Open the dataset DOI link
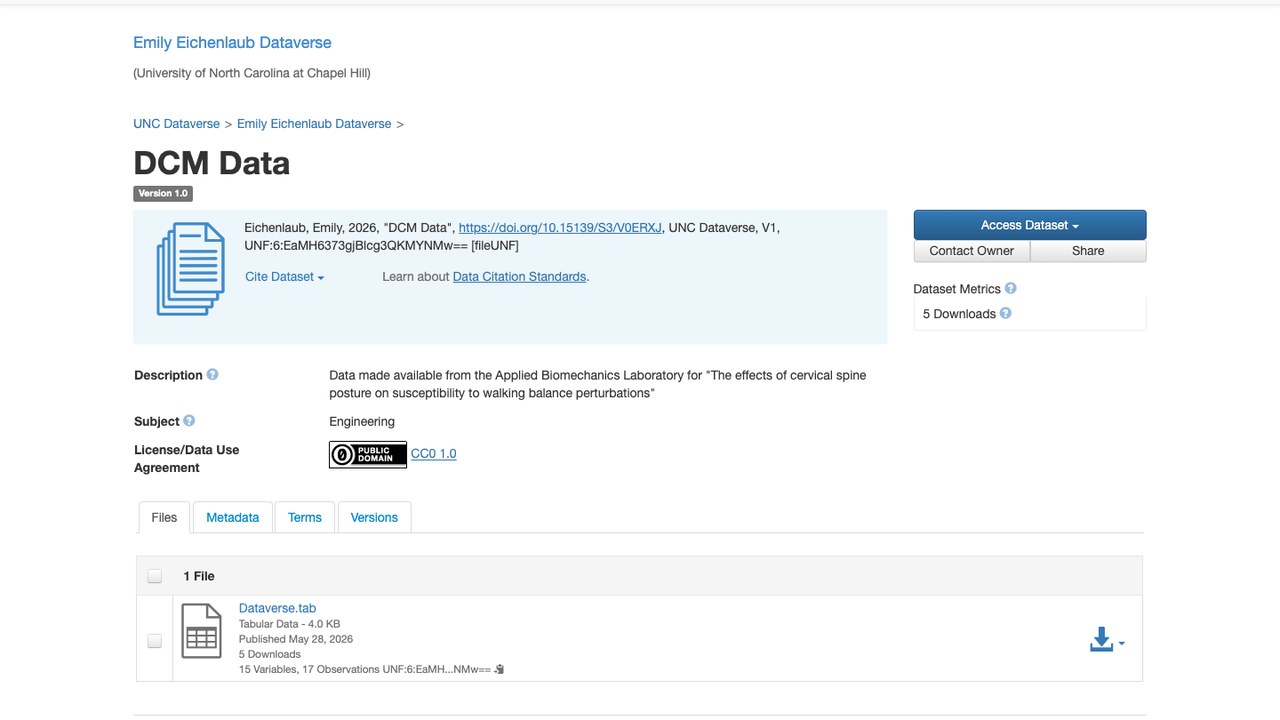The height and width of the screenshot is (720, 1280). (x=560, y=228)
